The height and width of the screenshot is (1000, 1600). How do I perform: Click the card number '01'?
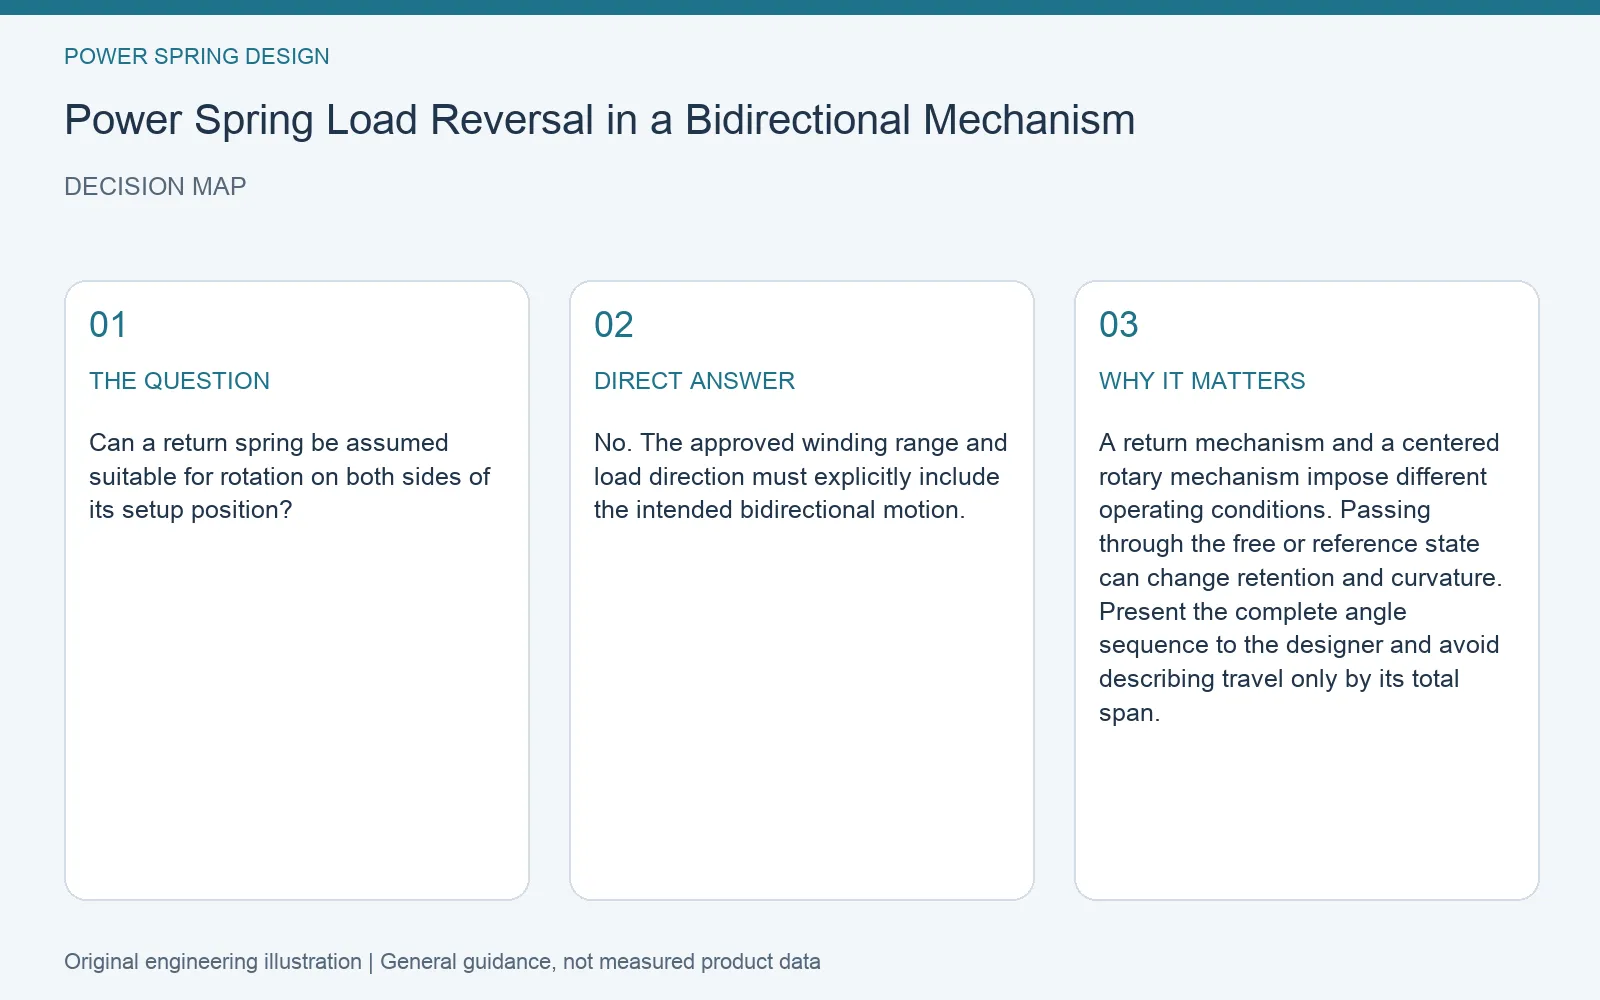click(108, 325)
